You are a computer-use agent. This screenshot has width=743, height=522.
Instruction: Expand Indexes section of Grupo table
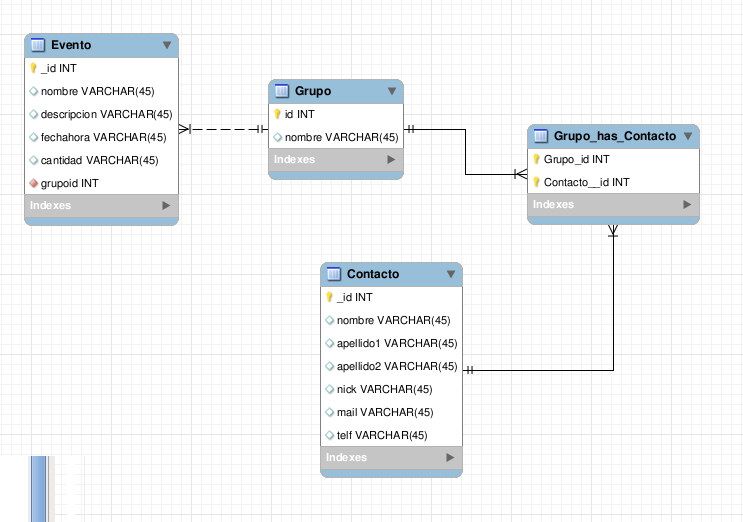[391, 159]
